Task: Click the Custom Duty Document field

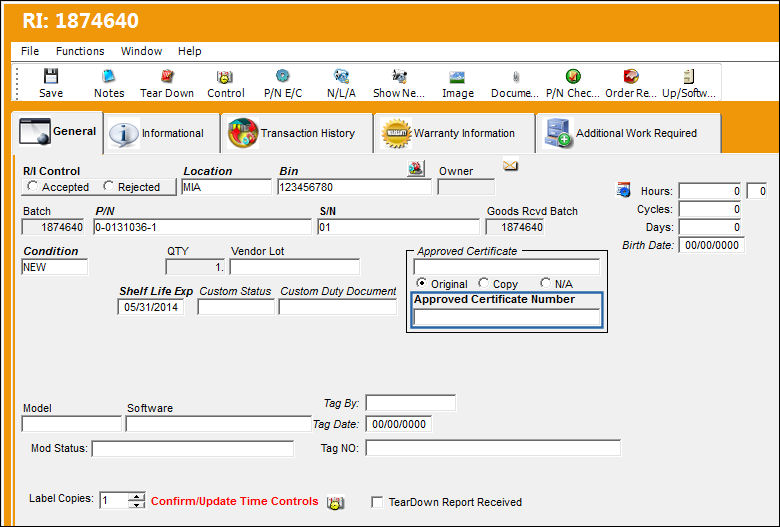Action: click(x=337, y=307)
